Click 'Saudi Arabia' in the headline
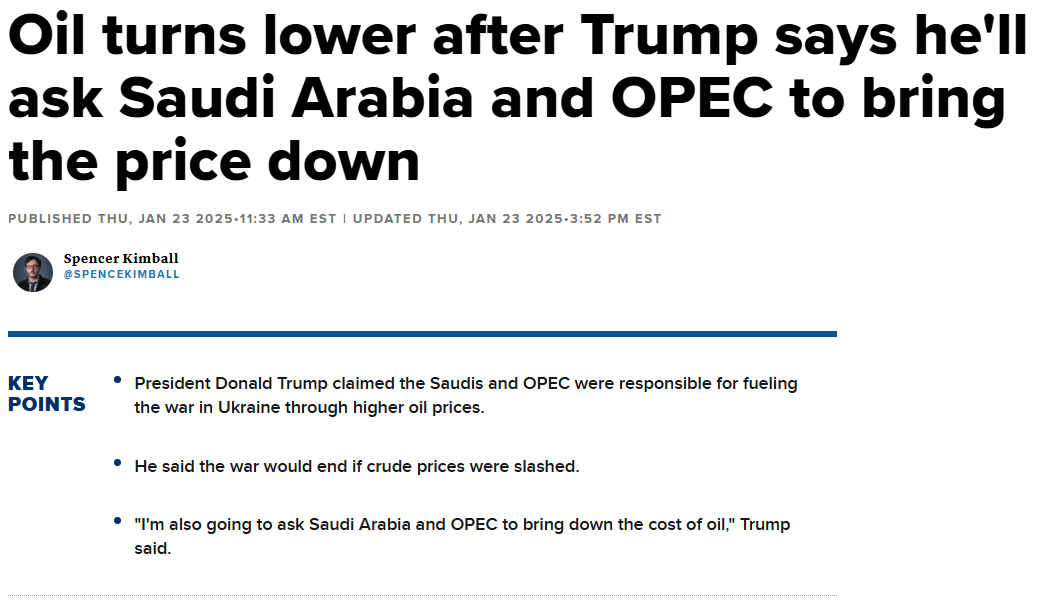Viewport: 1045px width, 603px height. pos(296,98)
